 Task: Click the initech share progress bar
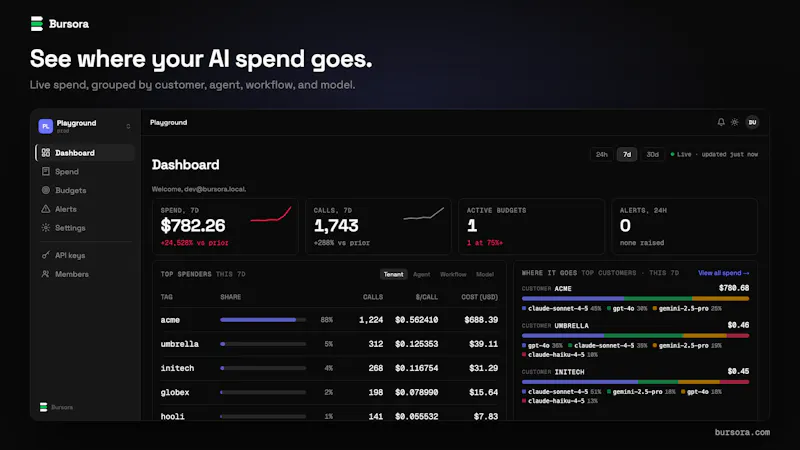(x=263, y=368)
